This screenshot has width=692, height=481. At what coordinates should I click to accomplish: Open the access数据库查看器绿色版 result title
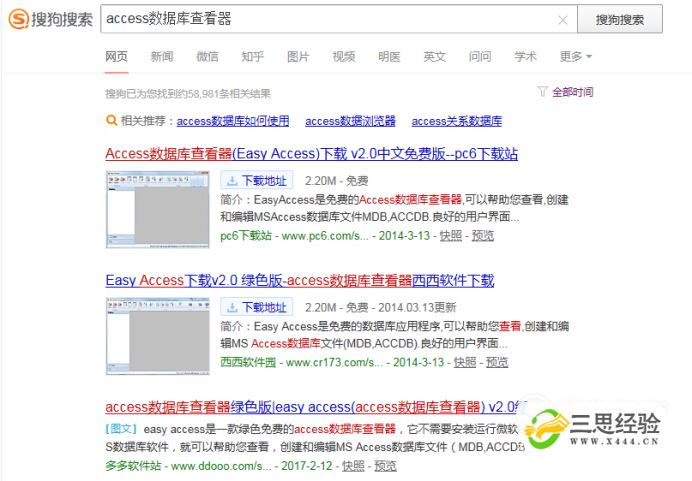coord(316,407)
